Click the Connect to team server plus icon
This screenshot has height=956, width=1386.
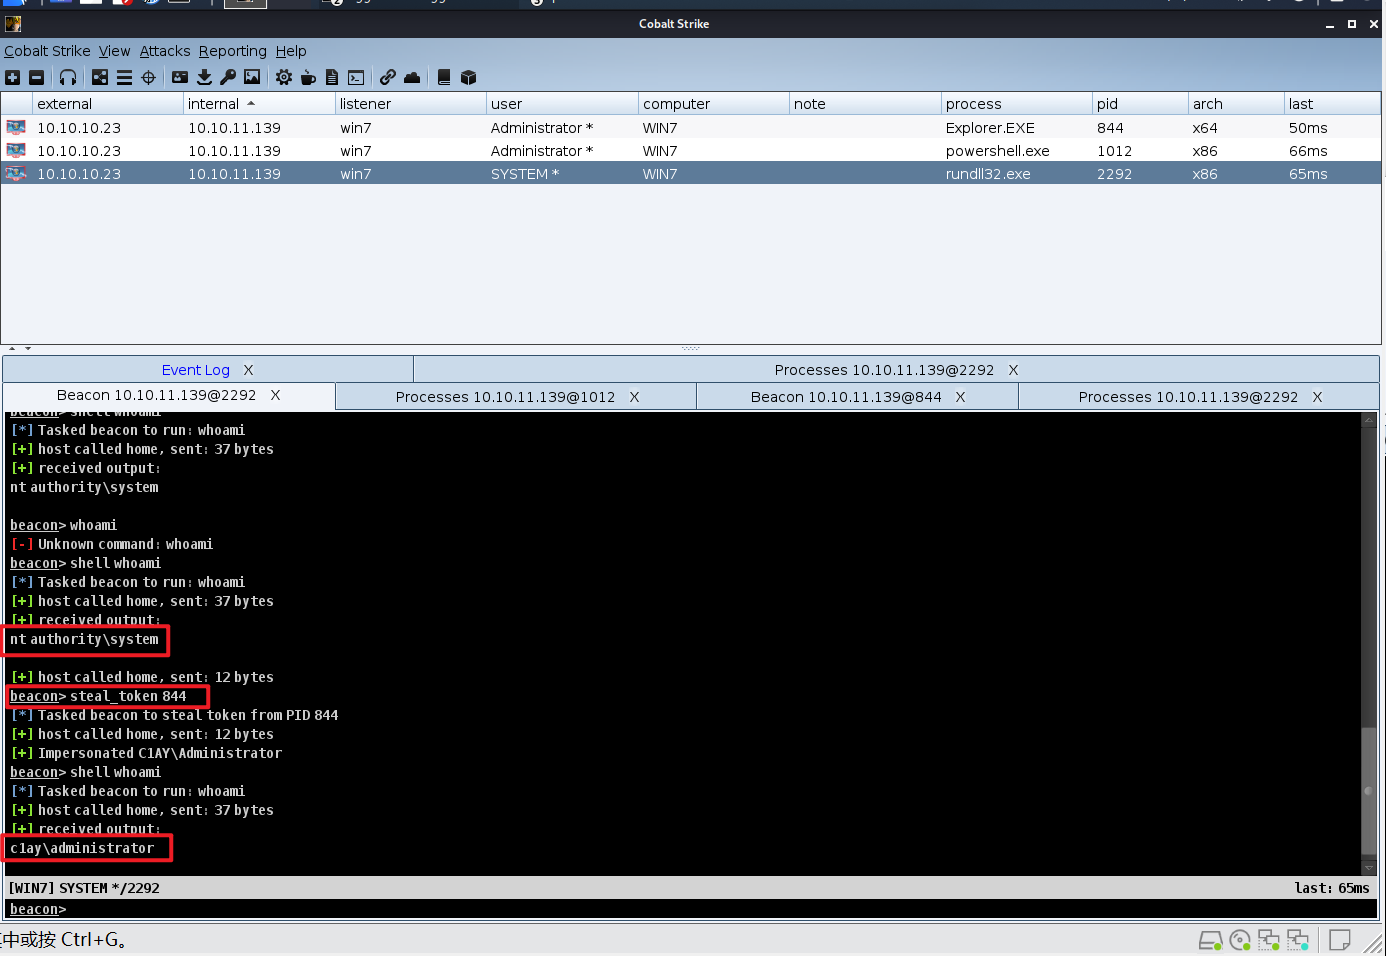12,77
